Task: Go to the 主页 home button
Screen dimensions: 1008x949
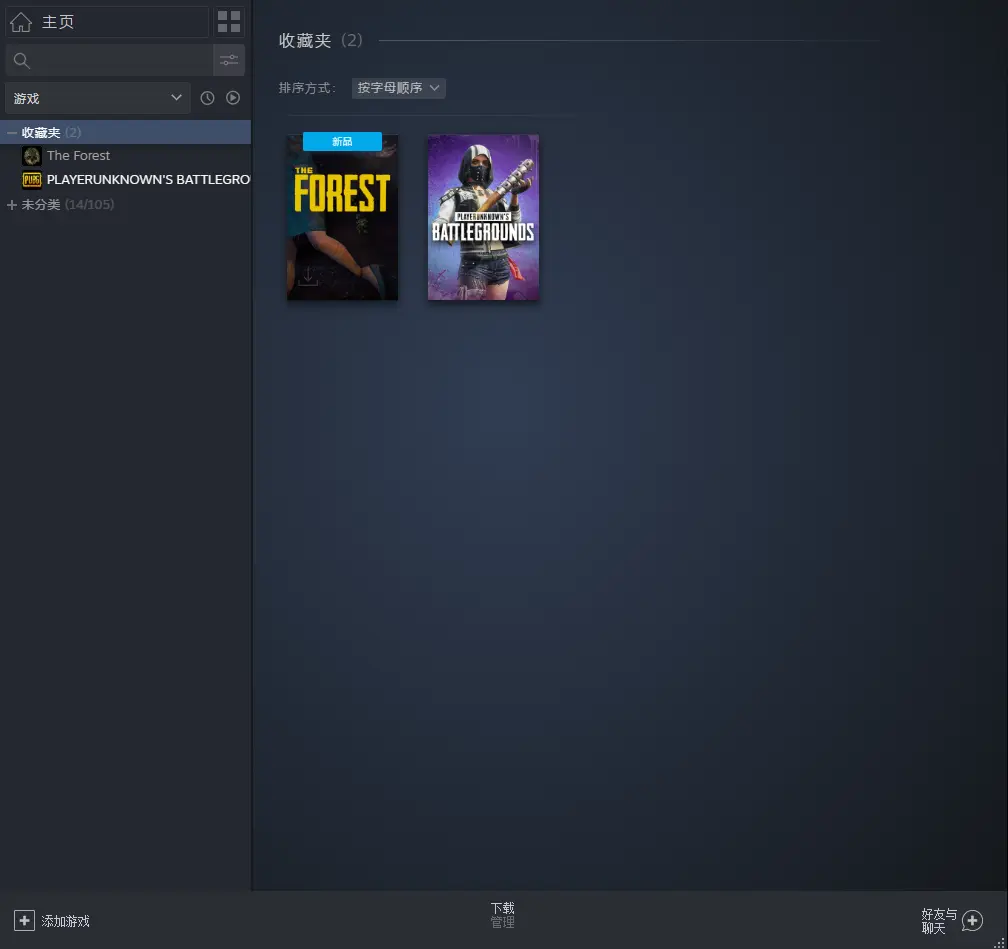Action: click(x=107, y=22)
